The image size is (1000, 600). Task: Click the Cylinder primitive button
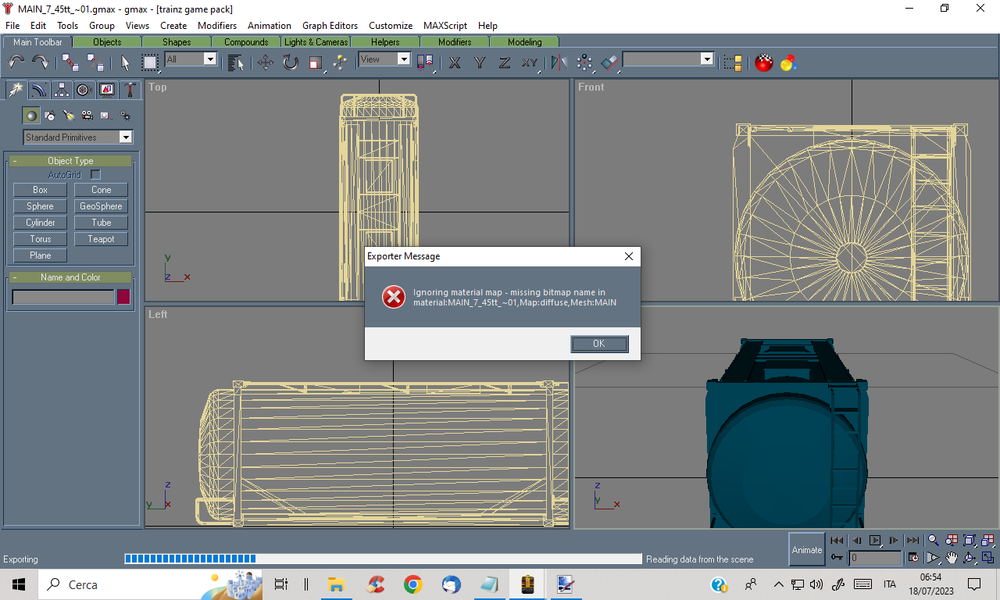coord(40,223)
